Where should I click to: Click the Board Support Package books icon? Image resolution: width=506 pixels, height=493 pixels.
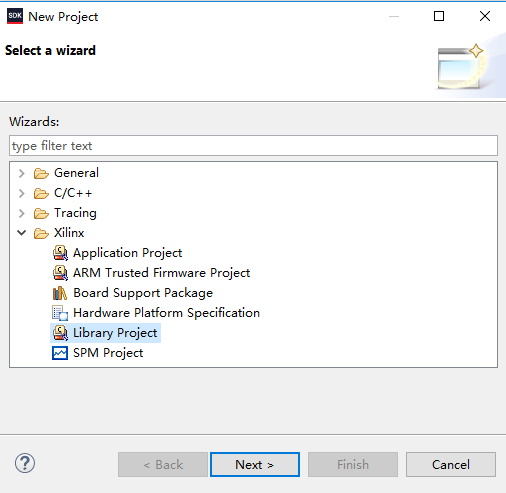(x=60, y=293)
